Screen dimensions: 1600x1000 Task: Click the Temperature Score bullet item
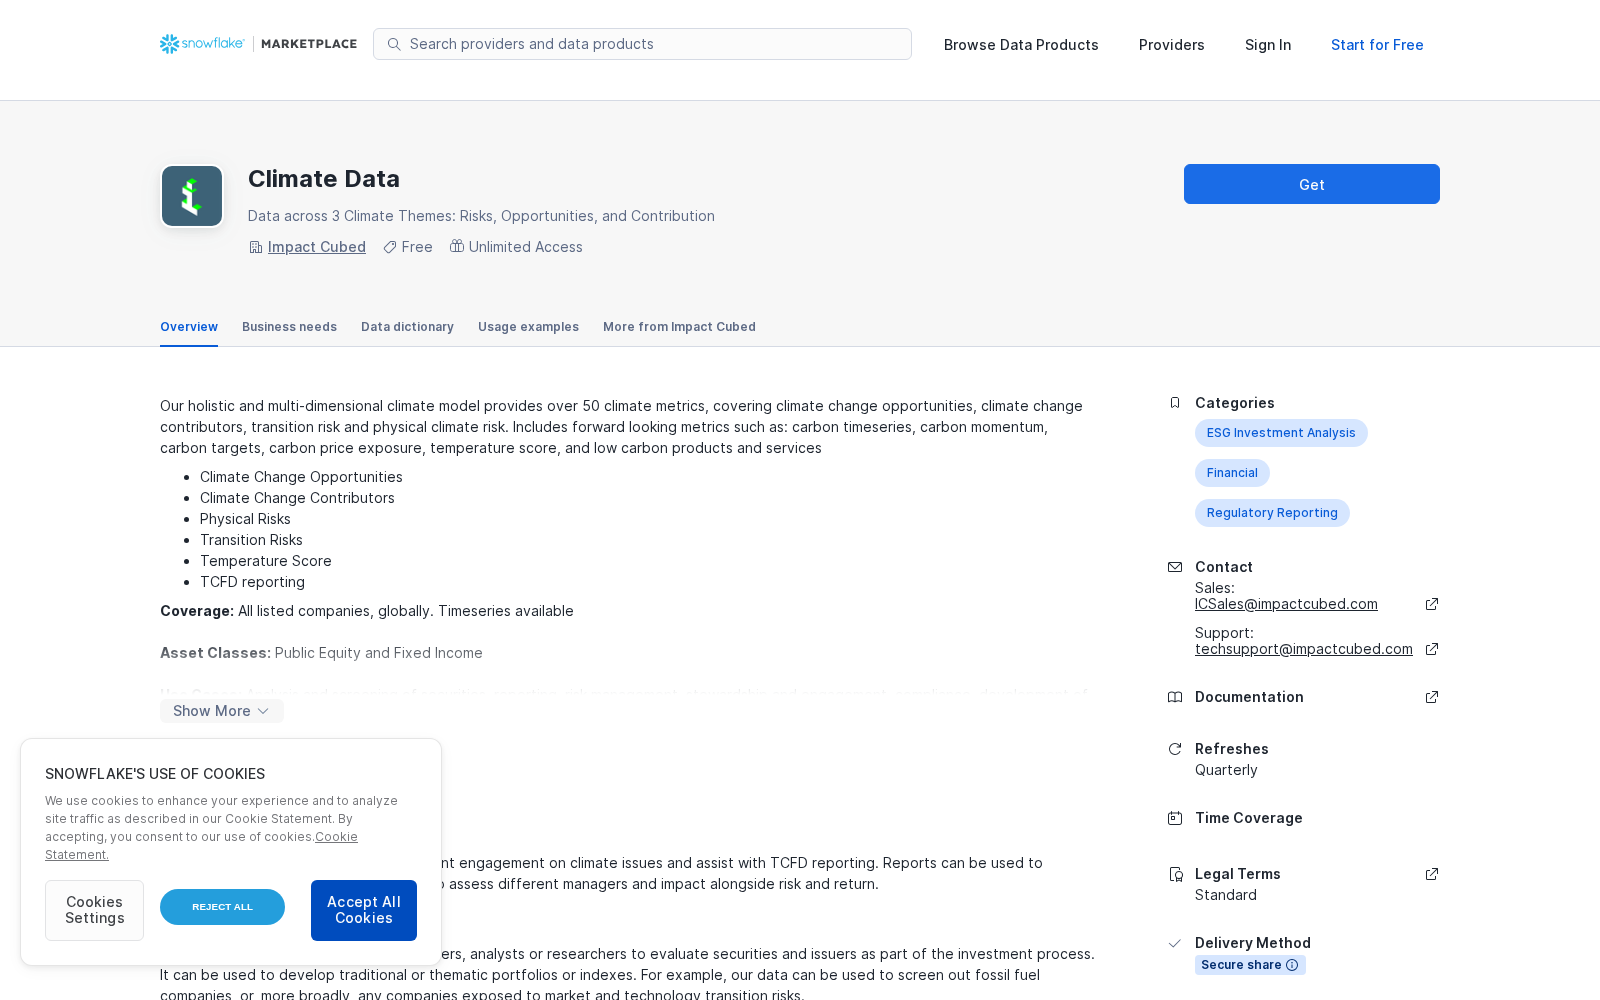coord(266,561)
